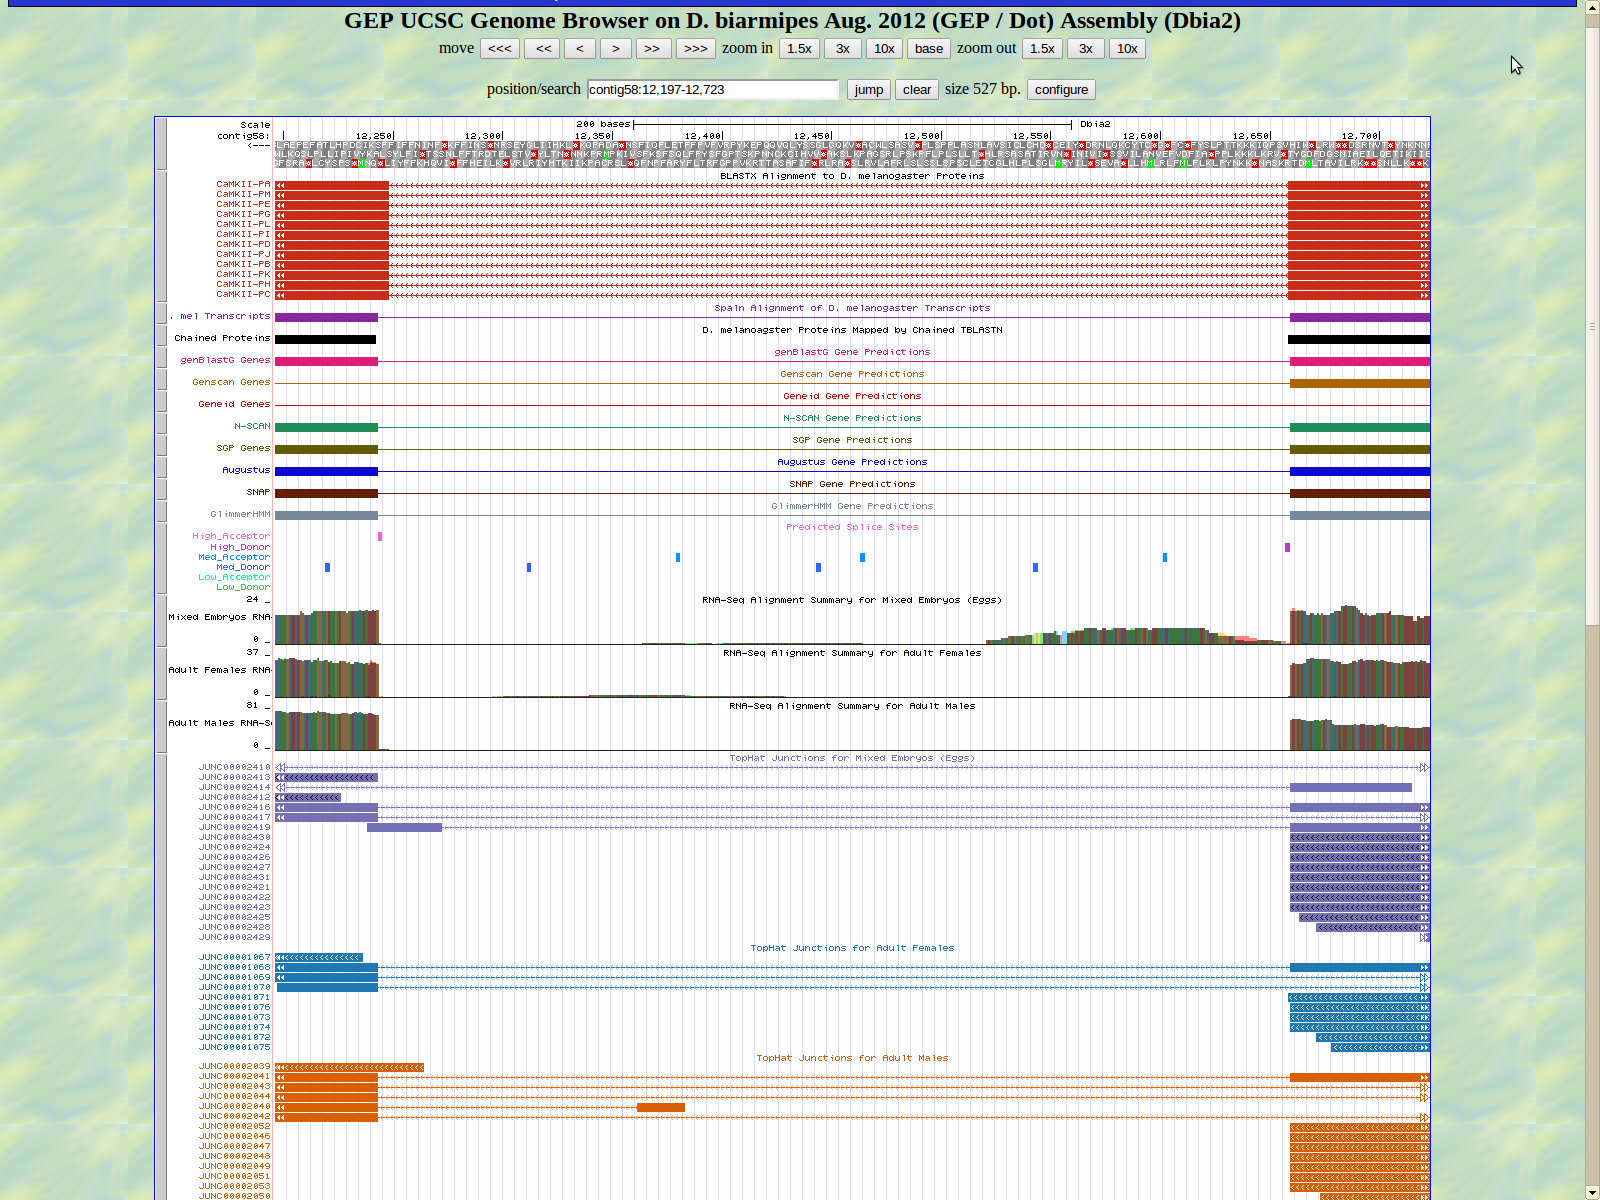Click the >> move button

tap(652, 48)
